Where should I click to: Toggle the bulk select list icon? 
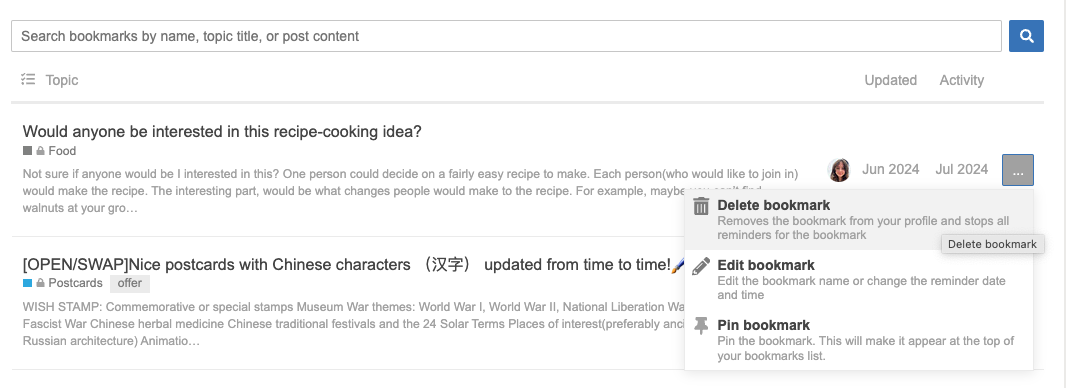pos(28,80)
